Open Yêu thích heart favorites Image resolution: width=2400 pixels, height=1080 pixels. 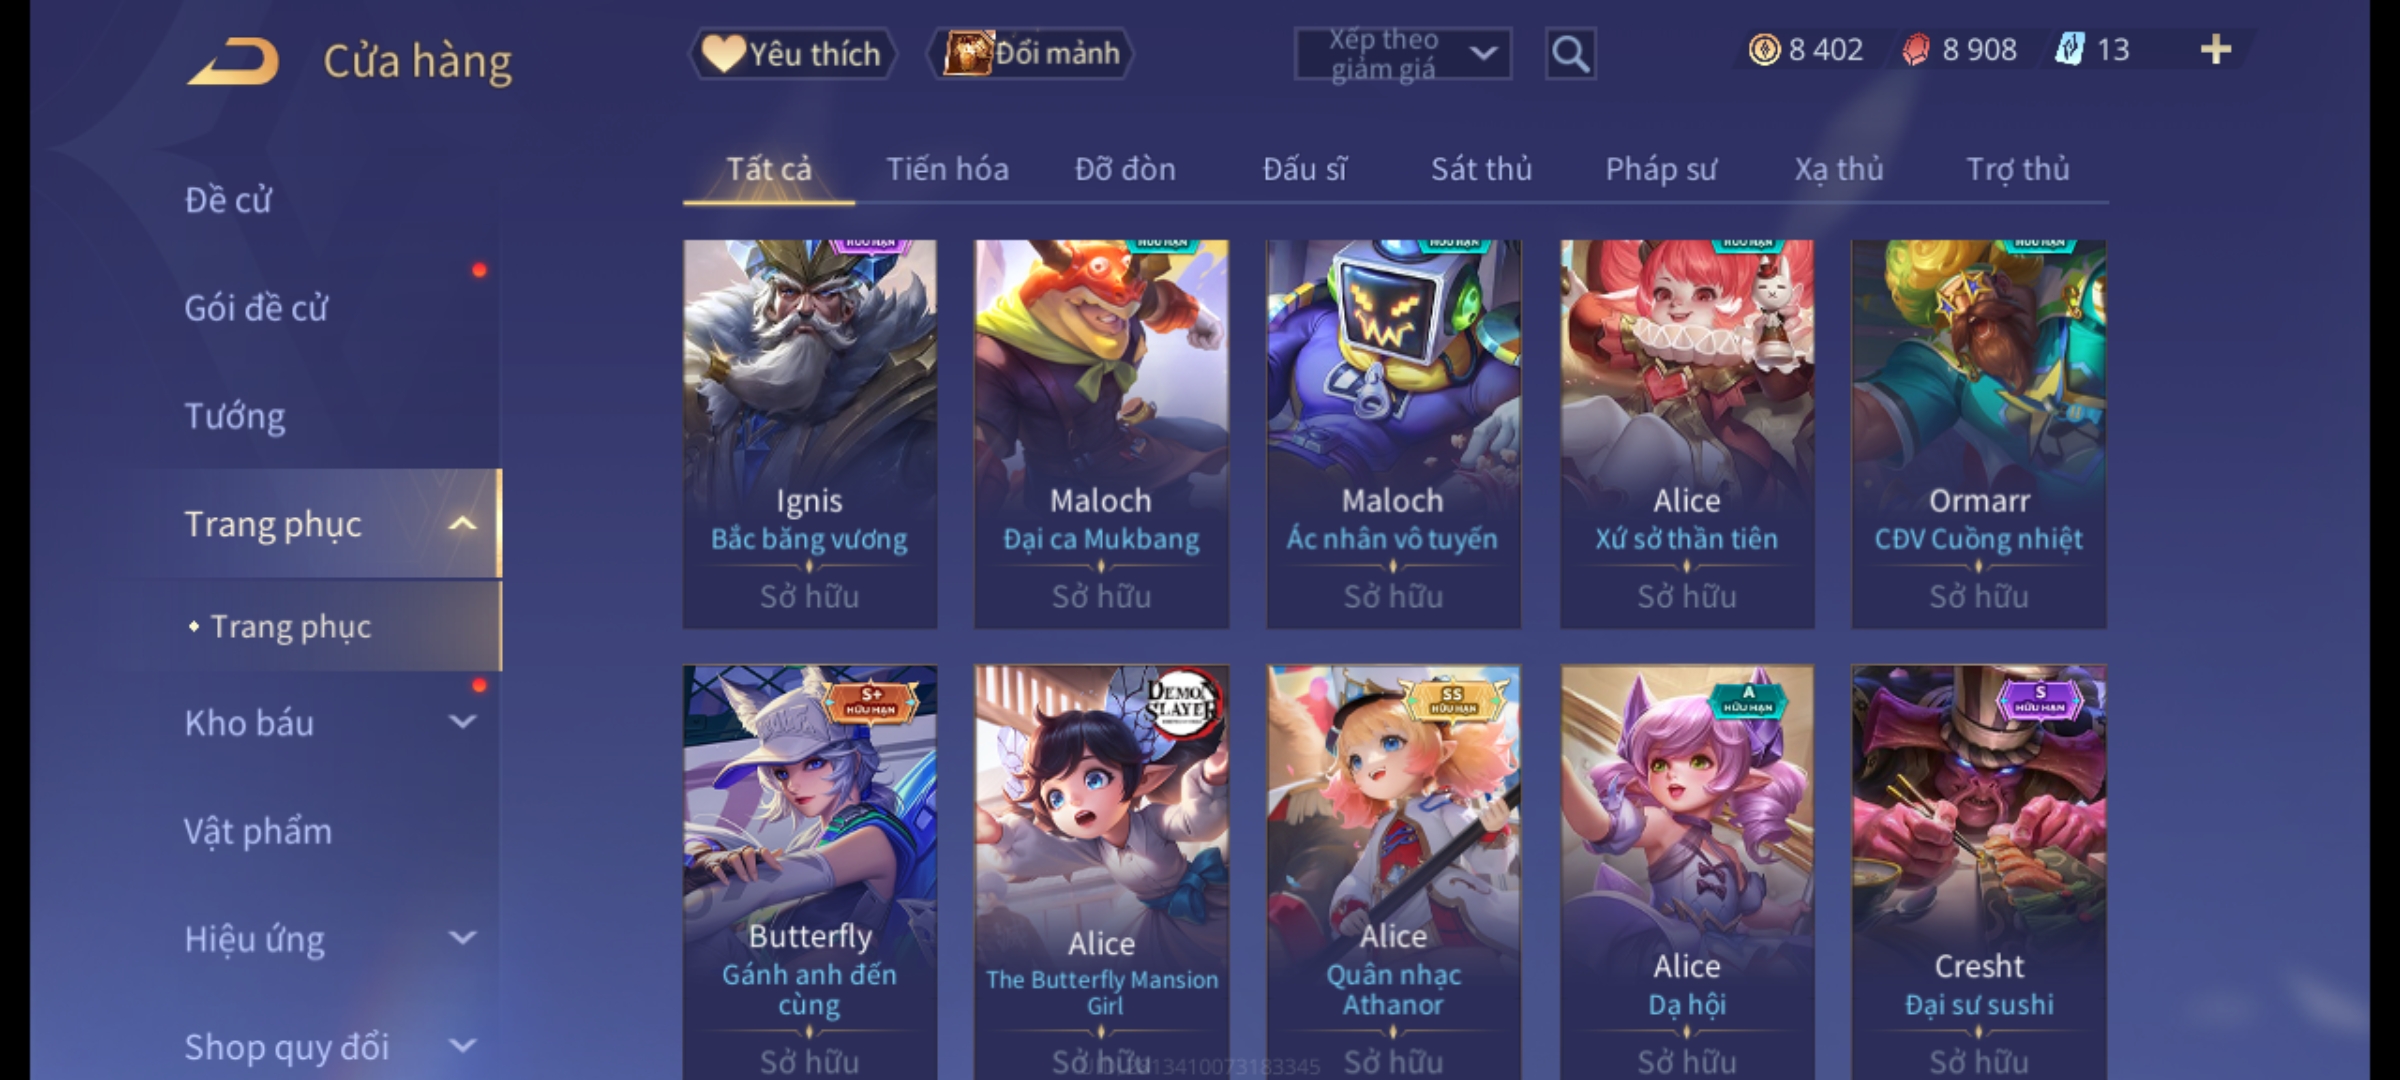coord(792,53)
